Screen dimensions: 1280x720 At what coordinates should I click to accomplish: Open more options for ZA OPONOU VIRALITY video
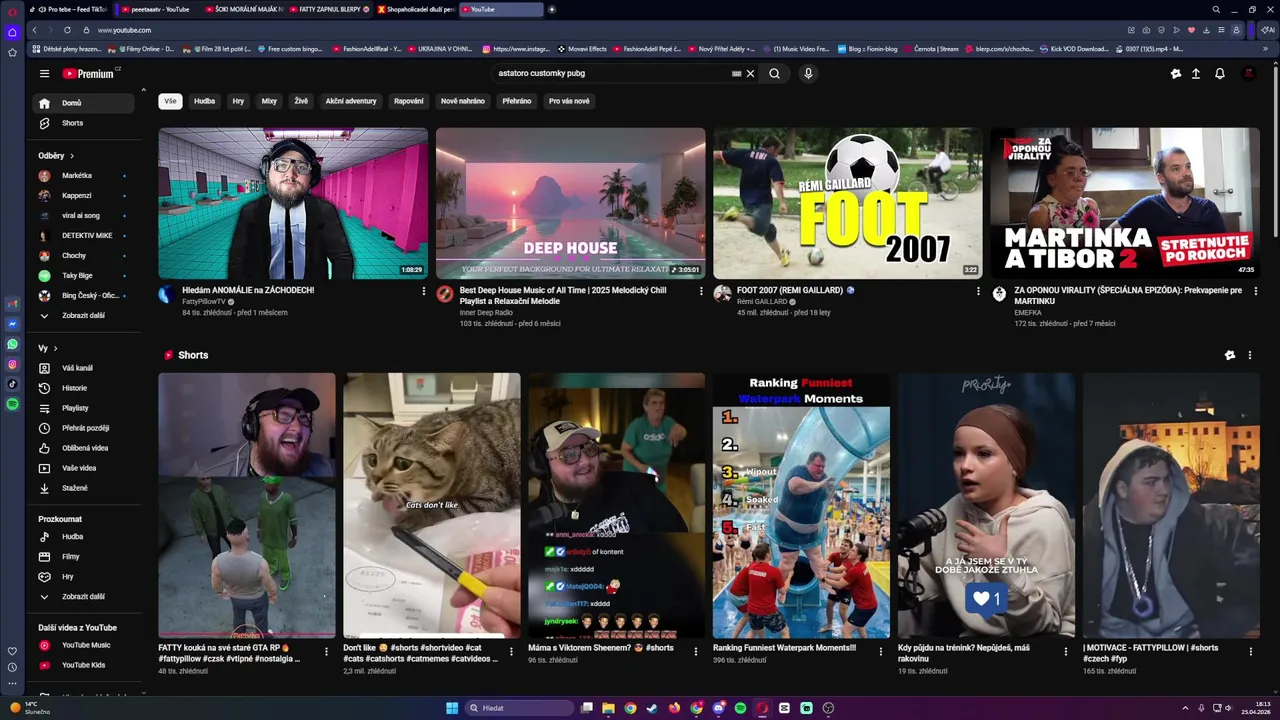(x=1256, y=291)
